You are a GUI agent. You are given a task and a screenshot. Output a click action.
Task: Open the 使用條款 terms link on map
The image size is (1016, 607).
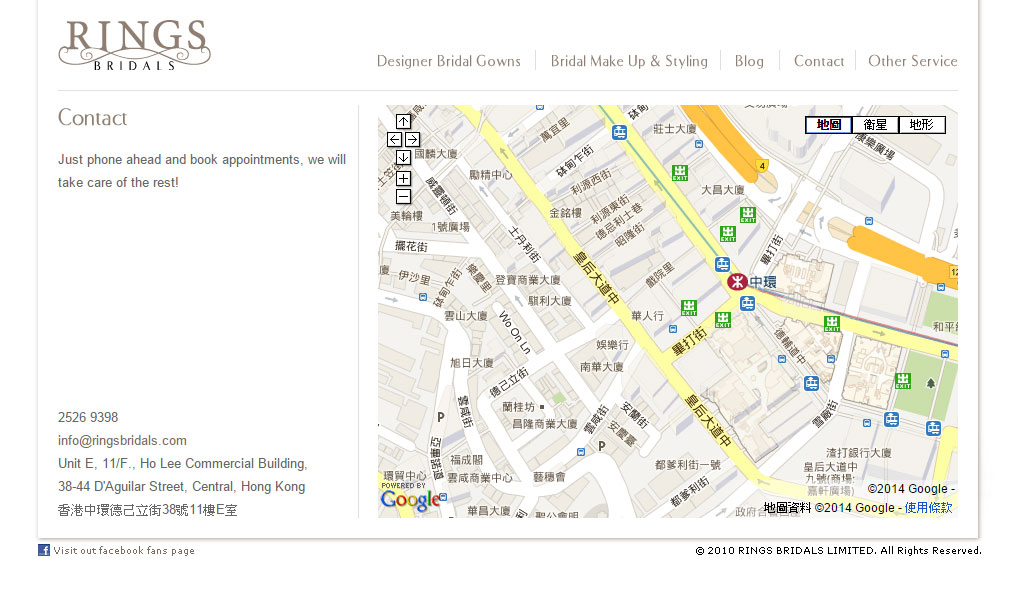point(928,508)
